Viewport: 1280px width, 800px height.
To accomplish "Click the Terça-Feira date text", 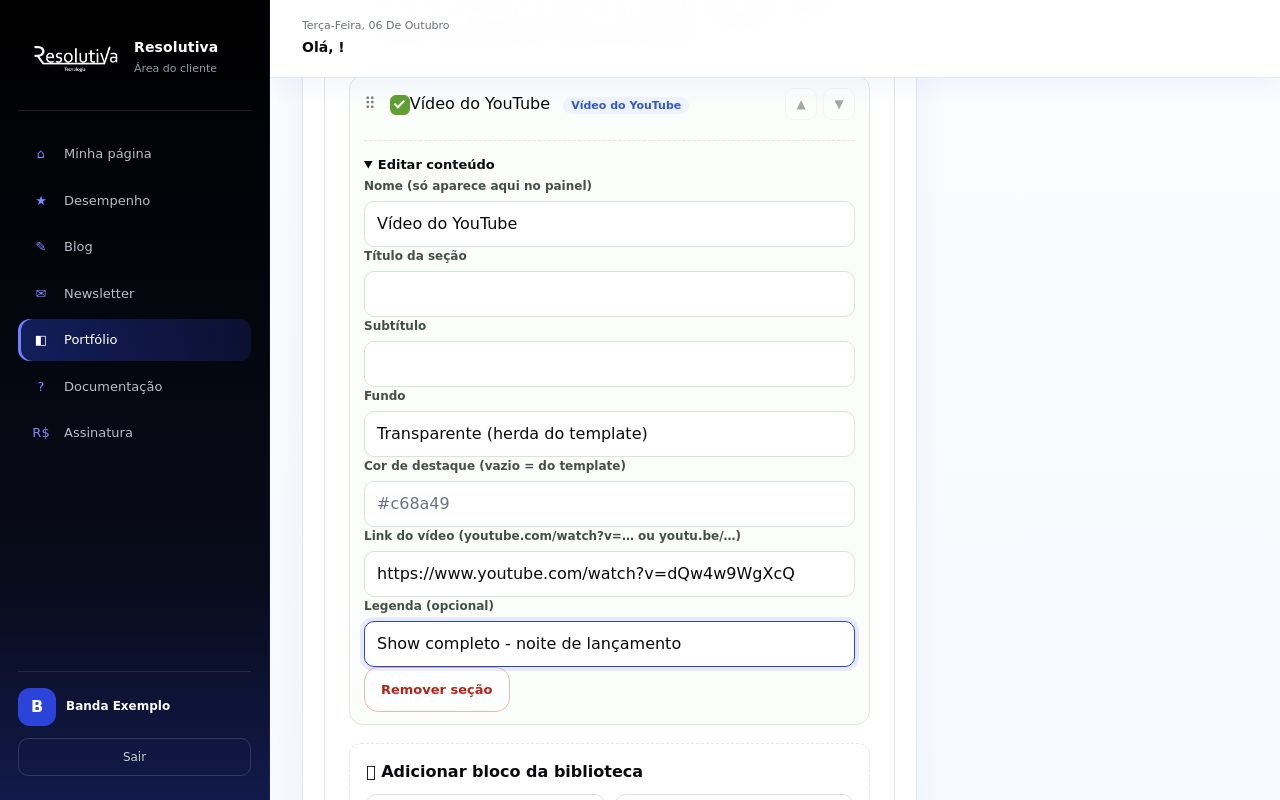I will point(375,25).
